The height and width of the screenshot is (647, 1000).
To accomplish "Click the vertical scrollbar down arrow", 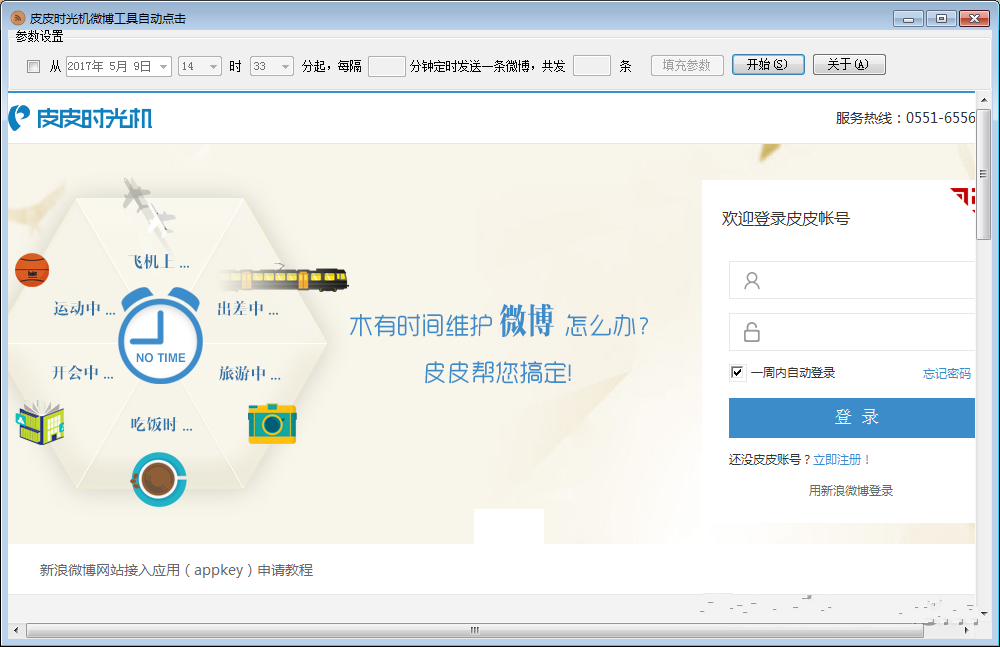I will click(x=983, y=613).
